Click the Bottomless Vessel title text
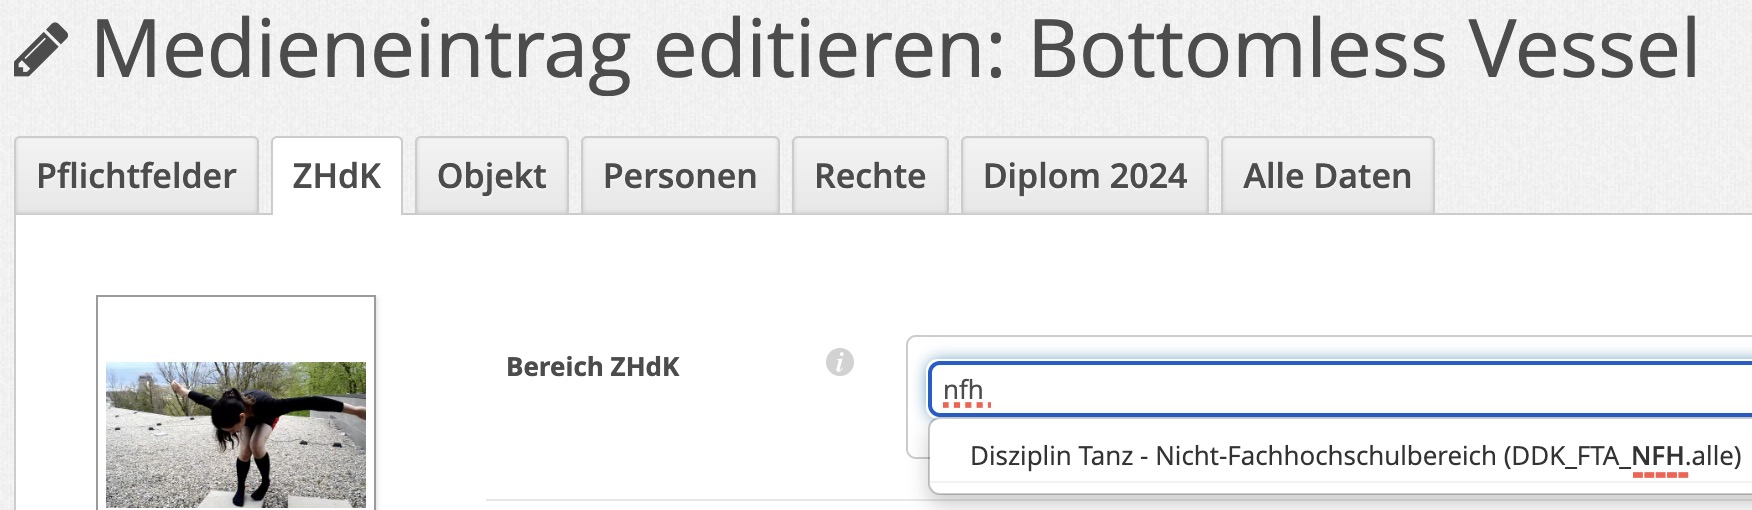 pos(1364,50)
